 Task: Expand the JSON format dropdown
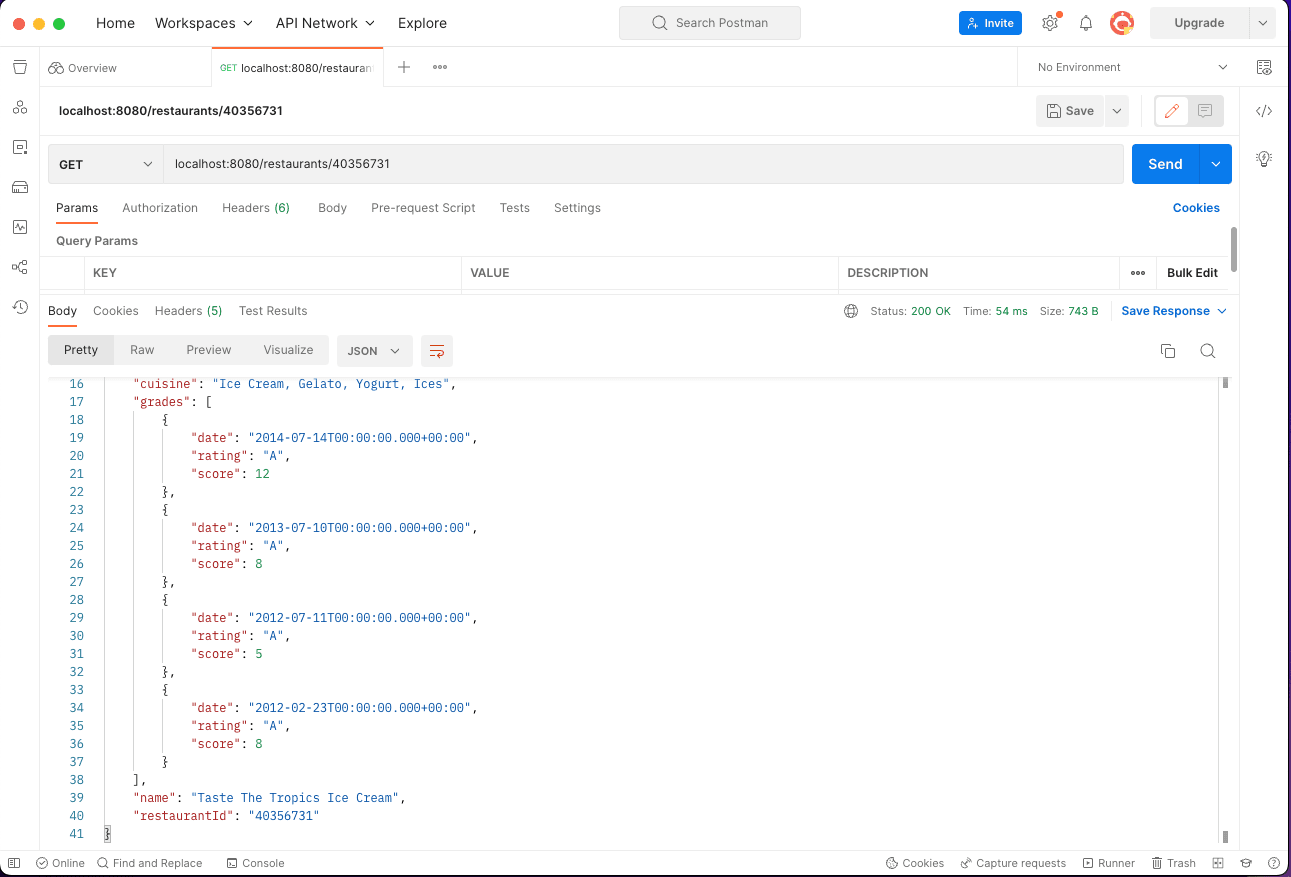pyautogui.click(x=374, y=351)
